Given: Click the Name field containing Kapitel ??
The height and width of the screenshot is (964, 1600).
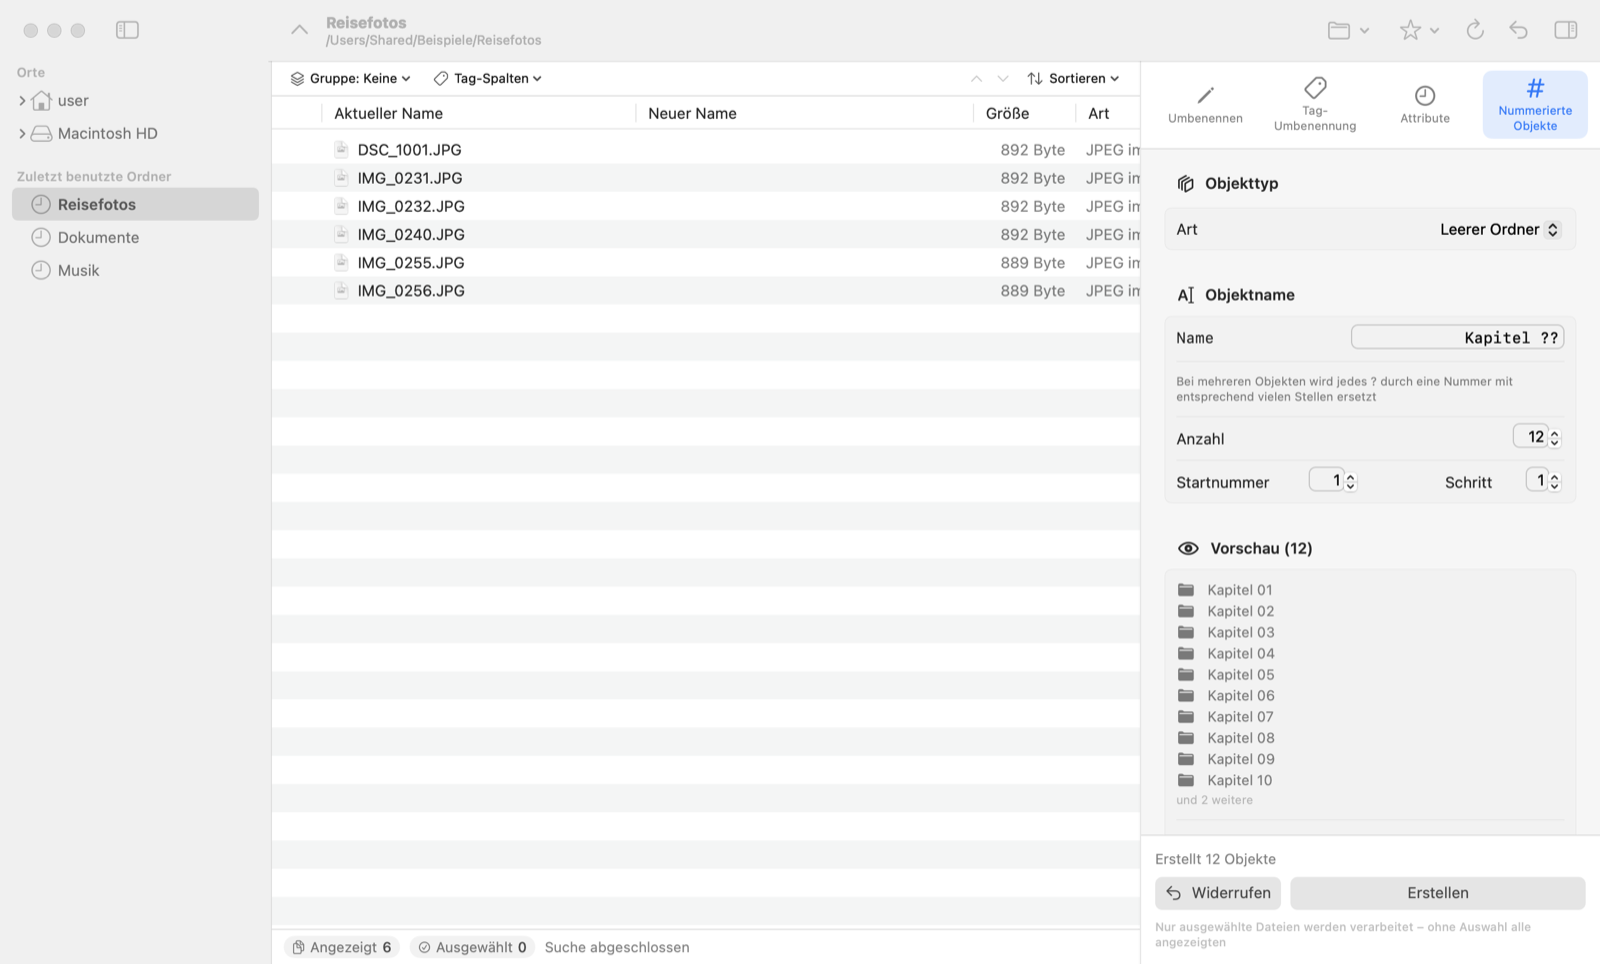Looking at the screenshot, I should 1457,337.
